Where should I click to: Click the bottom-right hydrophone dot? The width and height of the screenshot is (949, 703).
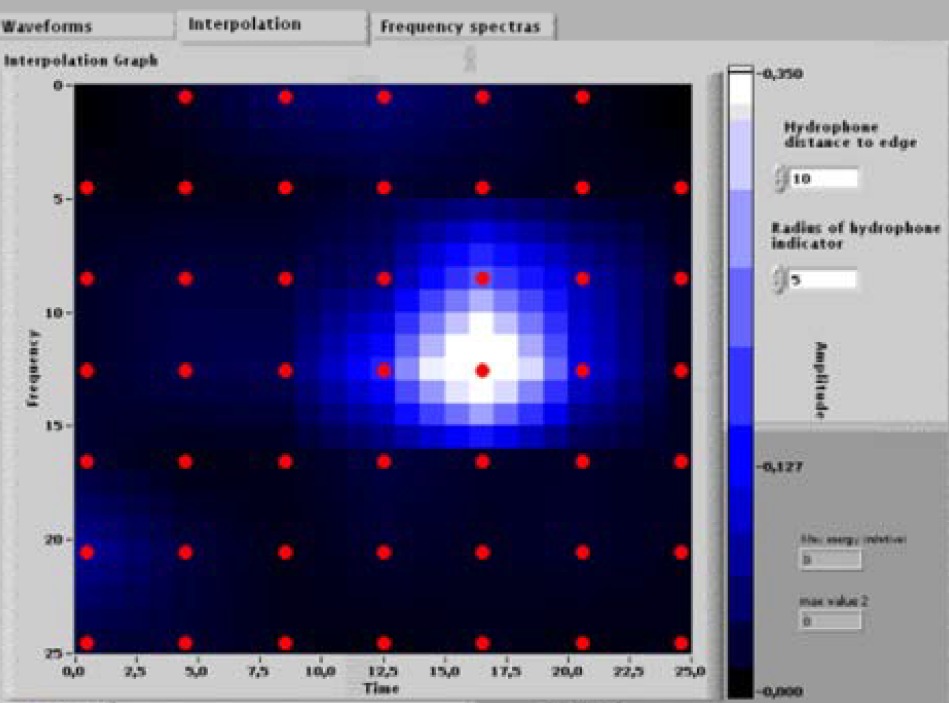pos(681,643)
